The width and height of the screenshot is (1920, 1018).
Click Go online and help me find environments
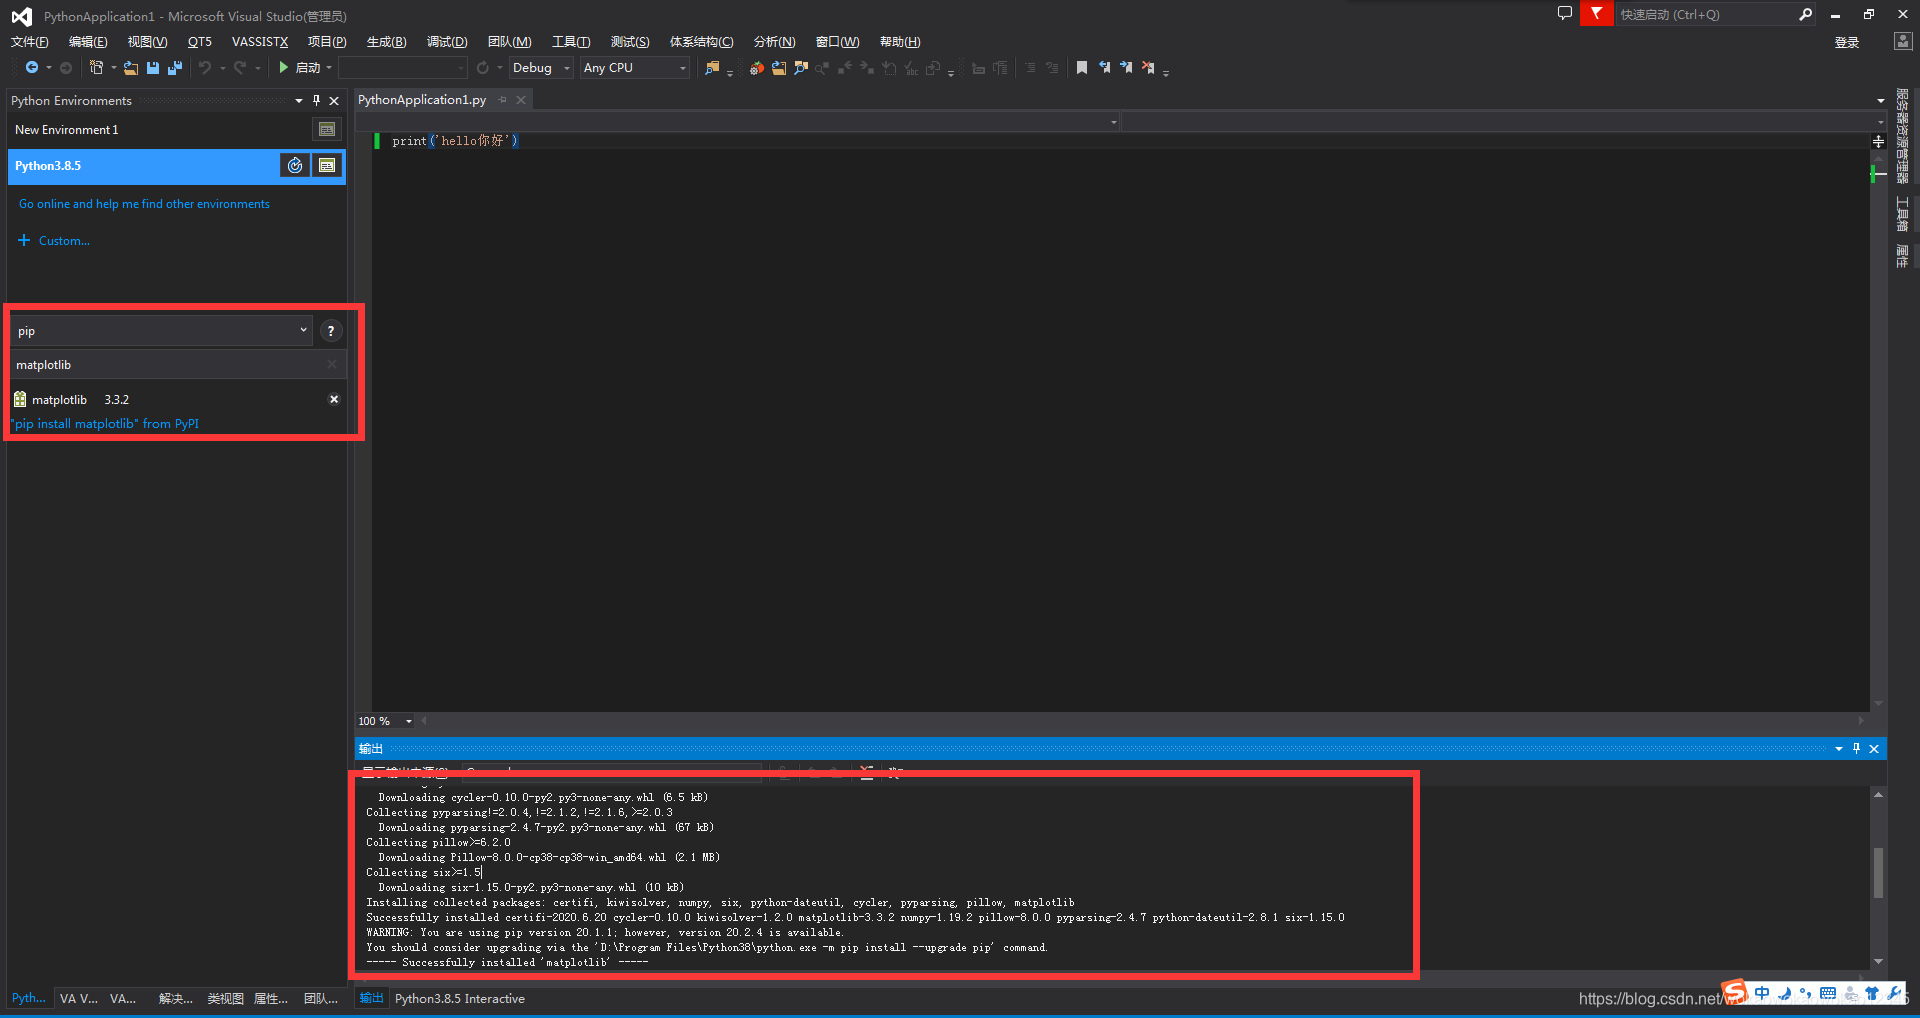point(144,204)
